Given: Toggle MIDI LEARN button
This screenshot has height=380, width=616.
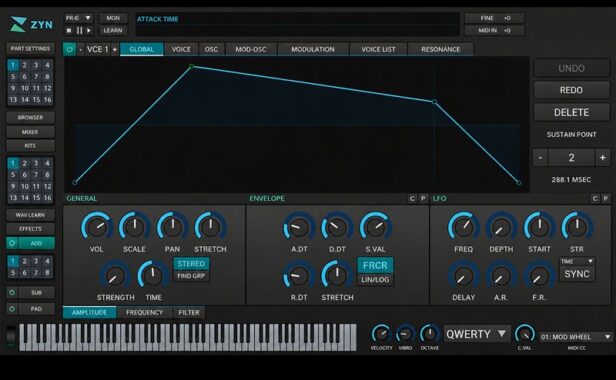Looking at the screenshot, I should tap(113, 30).
